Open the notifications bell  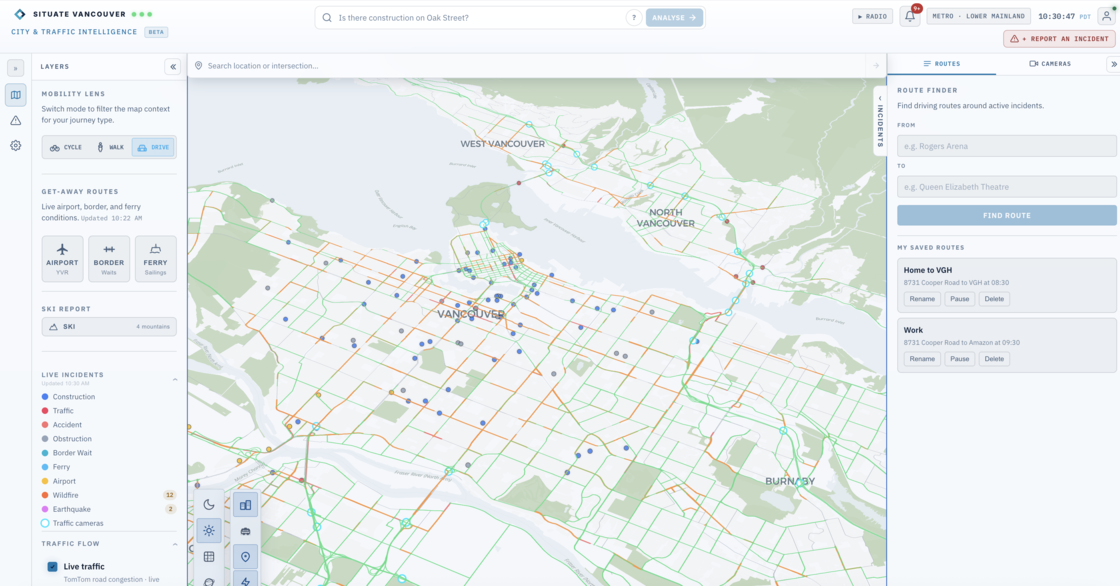point(909,16)
